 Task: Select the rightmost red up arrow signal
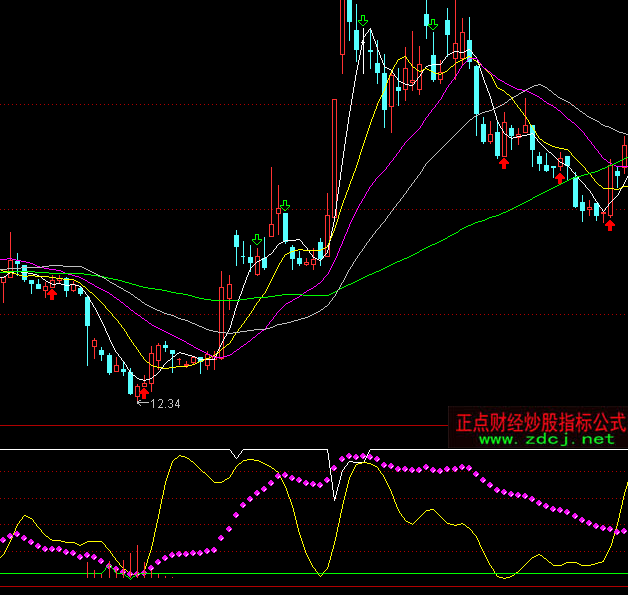point(609,225)
